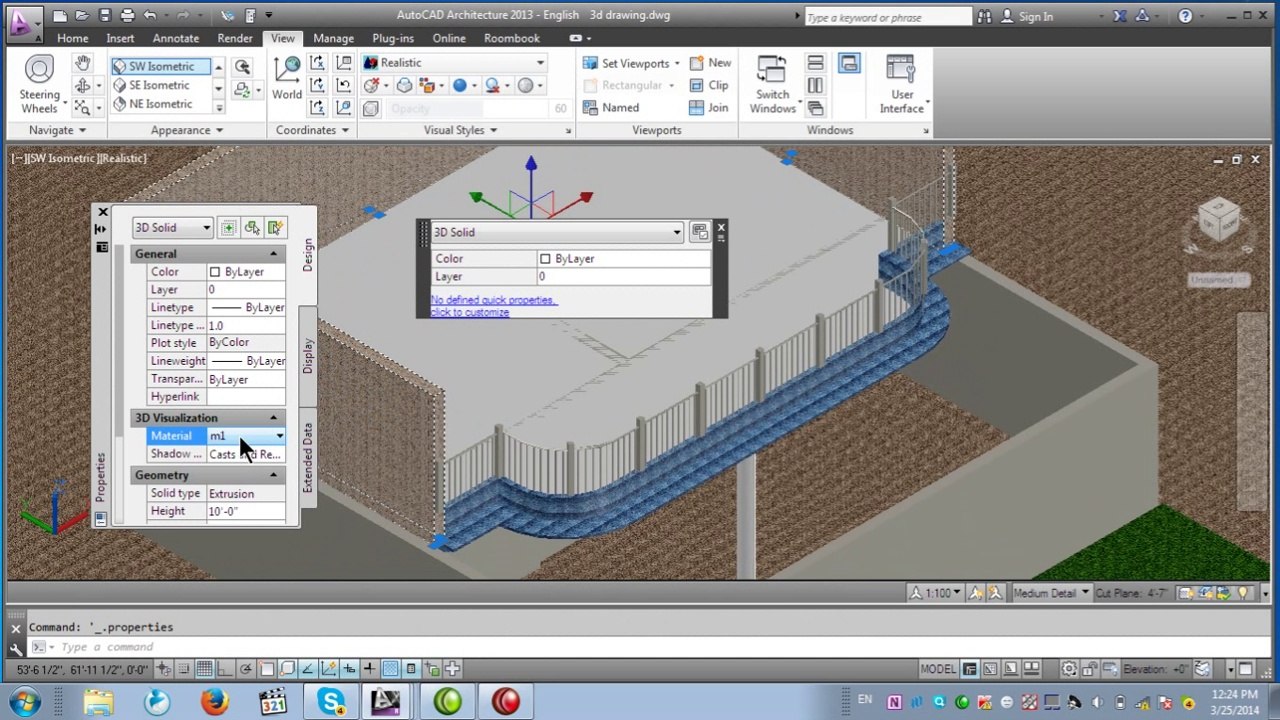
Task: Click 'No defined quick properties' customize link
Action: [x=493, y=306]
